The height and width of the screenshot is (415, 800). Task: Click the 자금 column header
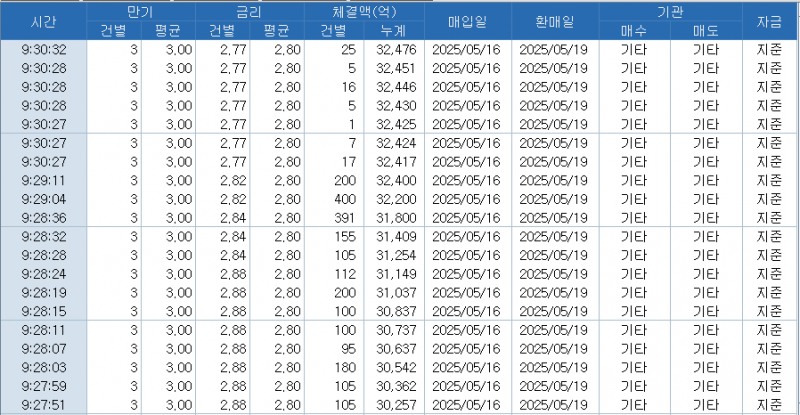769,21
